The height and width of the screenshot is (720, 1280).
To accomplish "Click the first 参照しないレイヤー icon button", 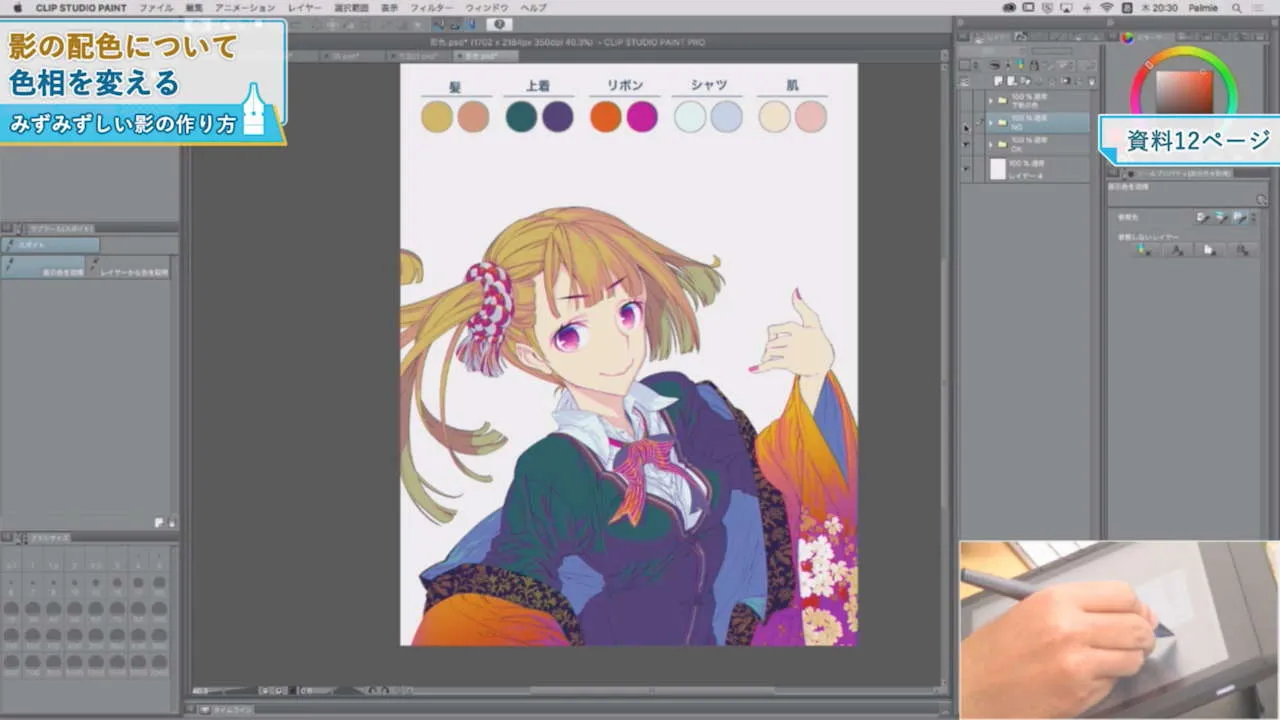I will (x=1144, y=250).
